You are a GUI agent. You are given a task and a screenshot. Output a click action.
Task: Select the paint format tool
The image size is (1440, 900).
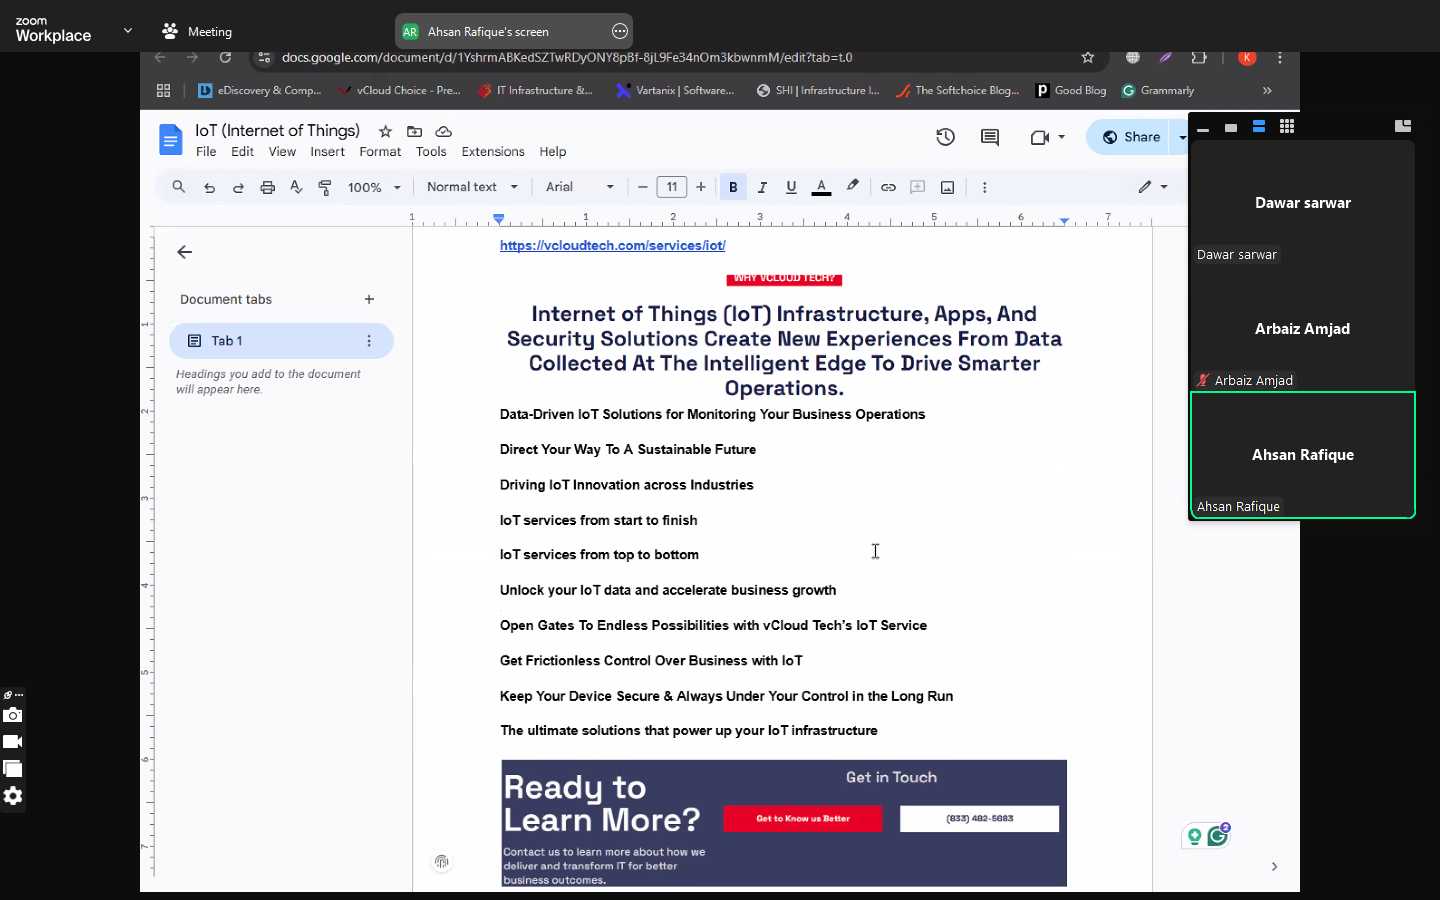click(x=325, y=187)
